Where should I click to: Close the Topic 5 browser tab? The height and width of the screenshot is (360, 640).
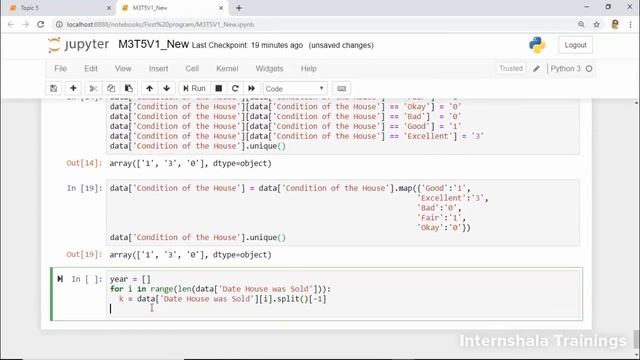109,8
